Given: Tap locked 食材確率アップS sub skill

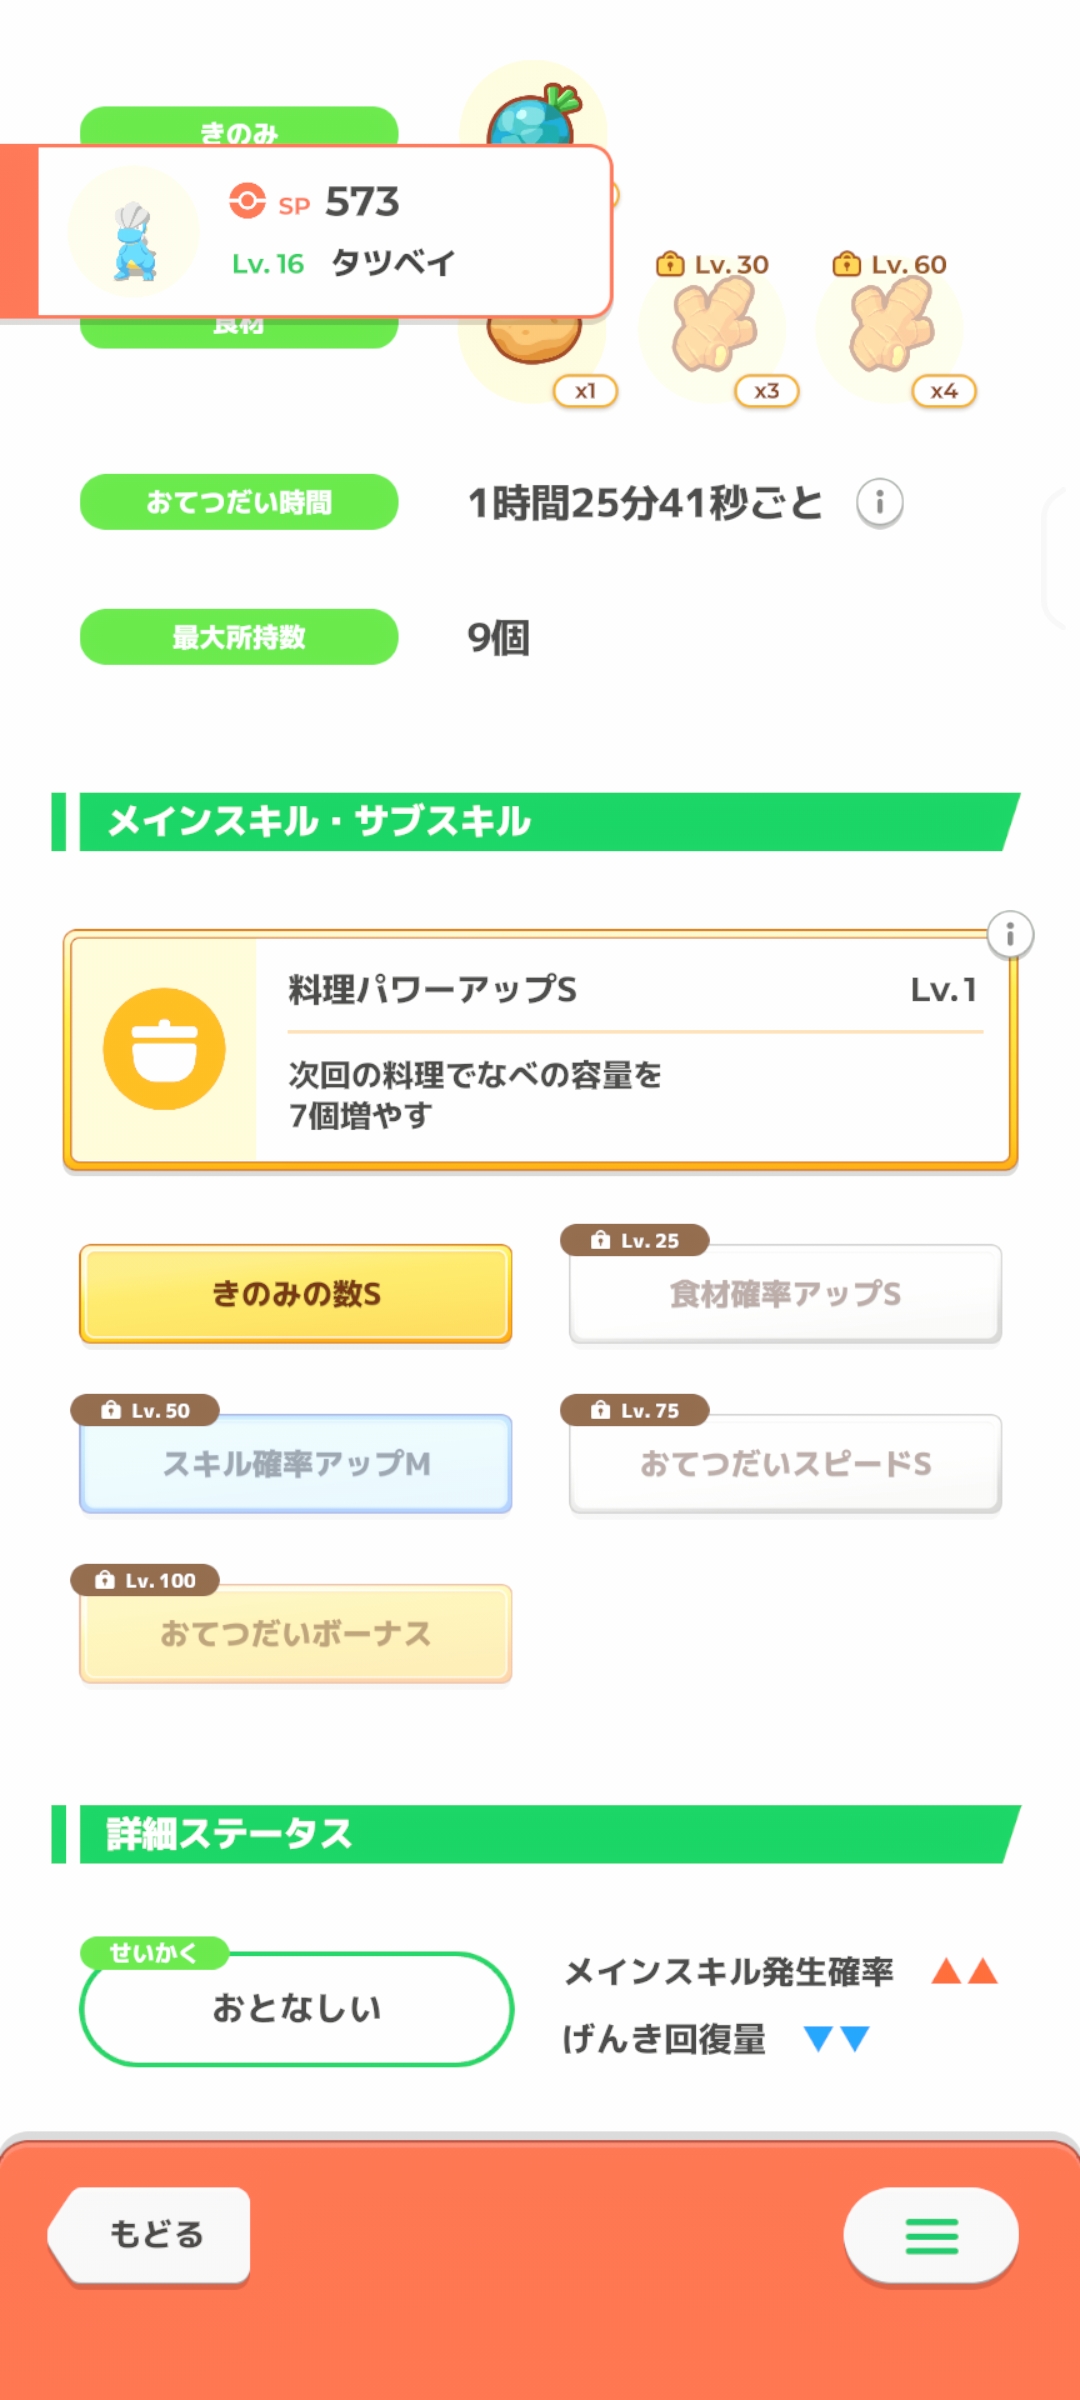Looking at the screenshot, I should 785,1294.
